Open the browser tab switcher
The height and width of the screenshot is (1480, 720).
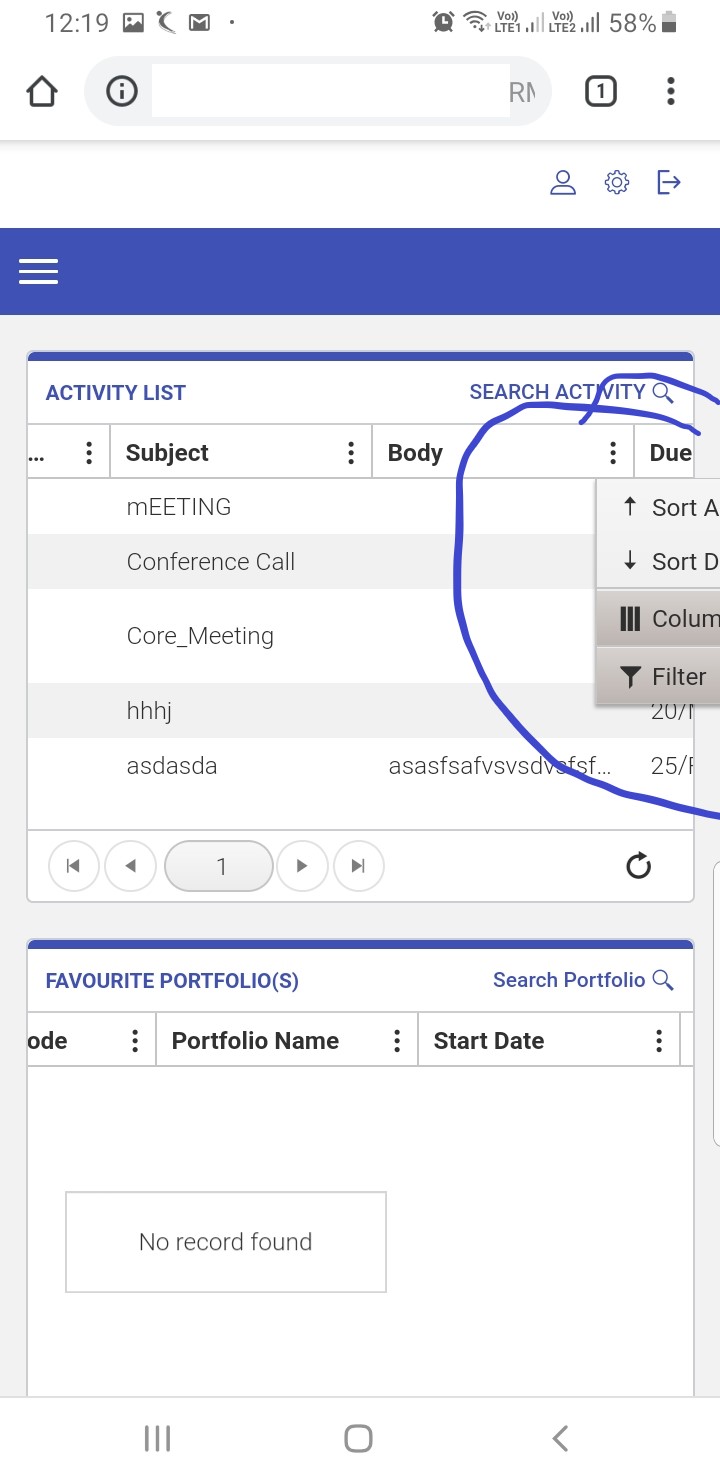[600, 92]
